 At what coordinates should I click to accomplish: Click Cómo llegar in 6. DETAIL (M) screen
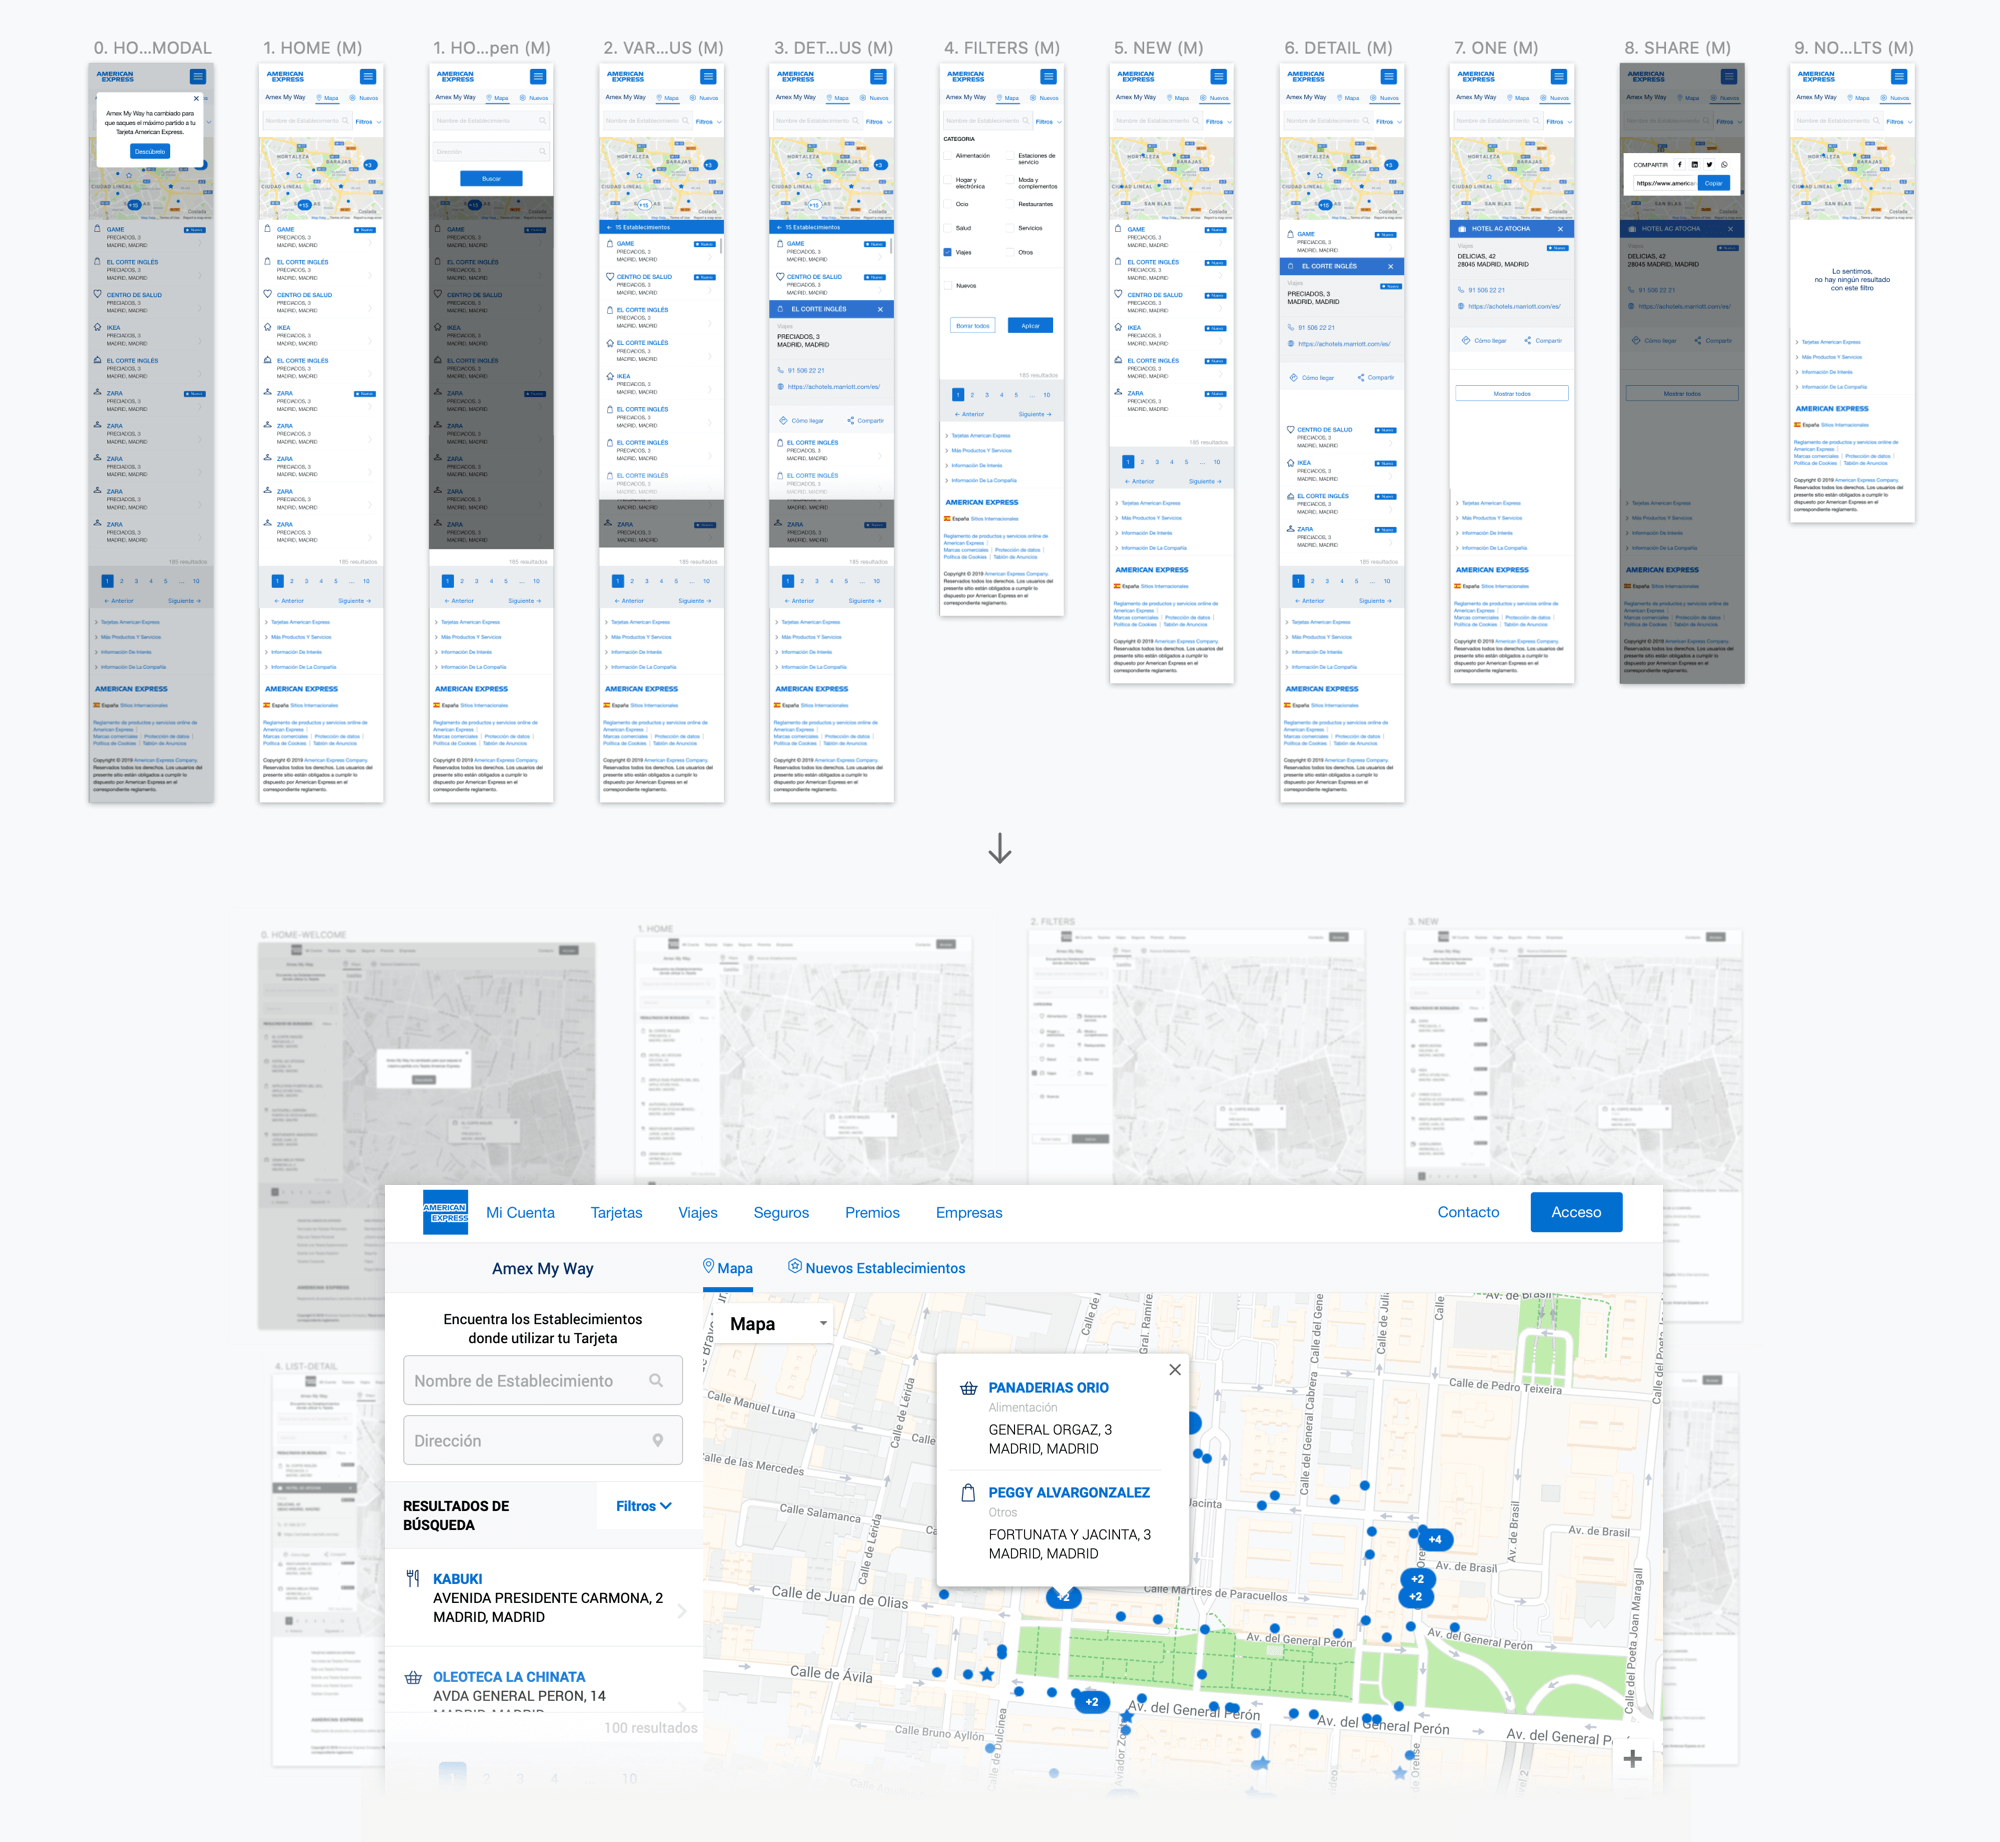click(x=1312, y=378)
